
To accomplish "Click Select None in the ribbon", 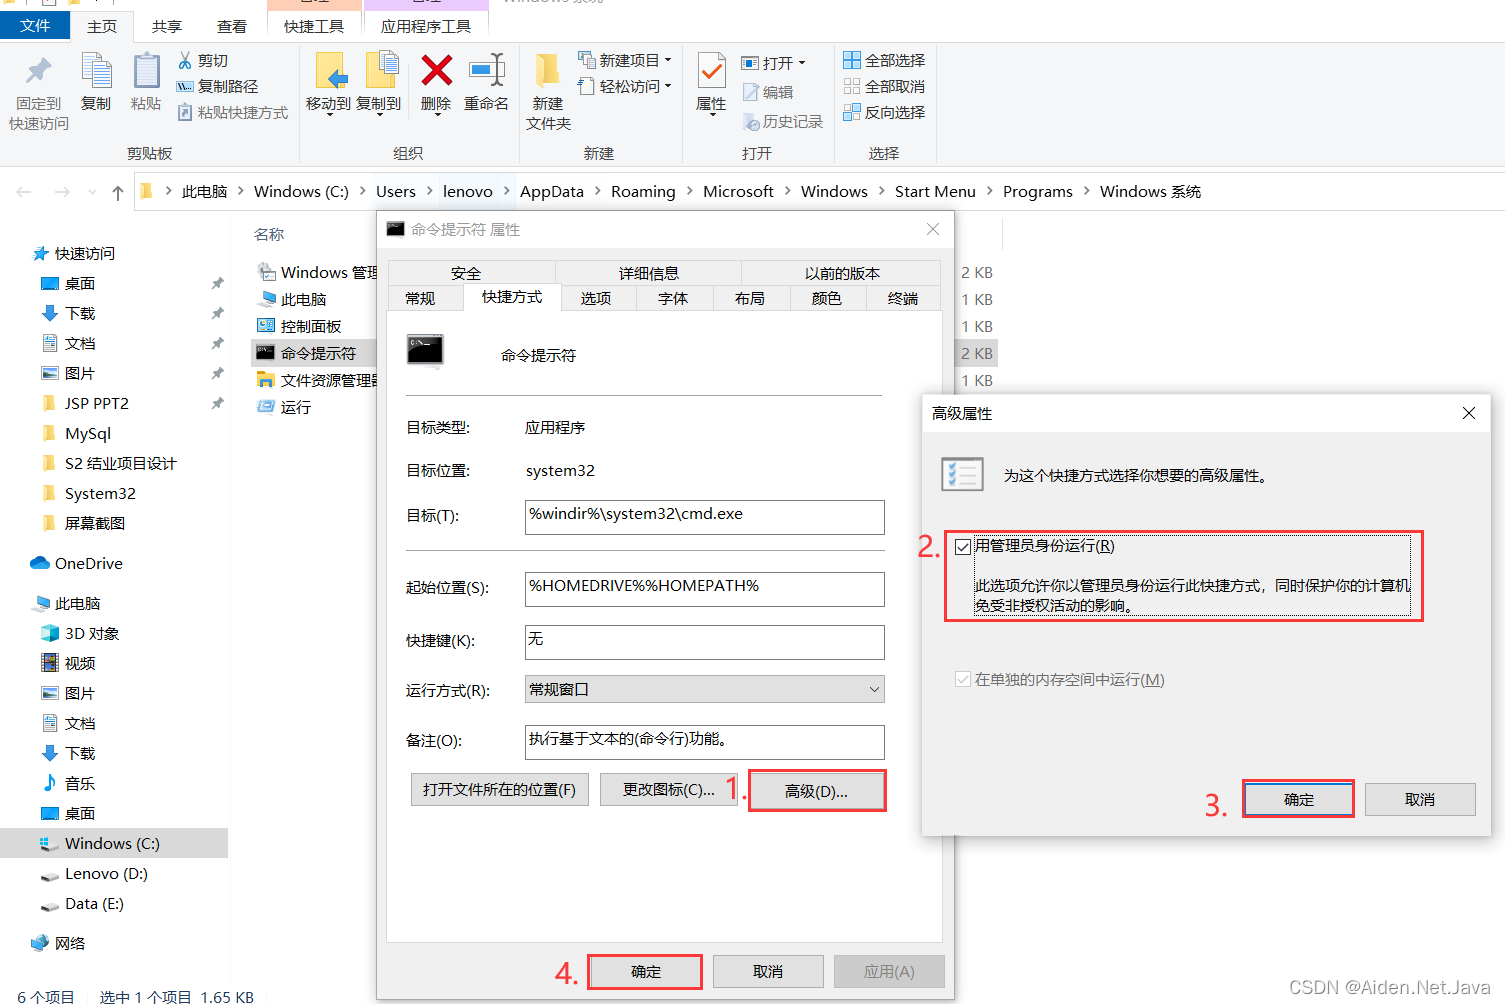I will pos(884,87).
